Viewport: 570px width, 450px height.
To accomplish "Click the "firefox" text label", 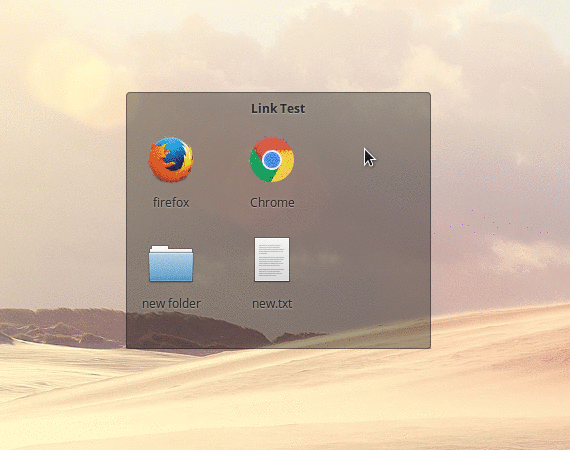I will coord(171,202).
